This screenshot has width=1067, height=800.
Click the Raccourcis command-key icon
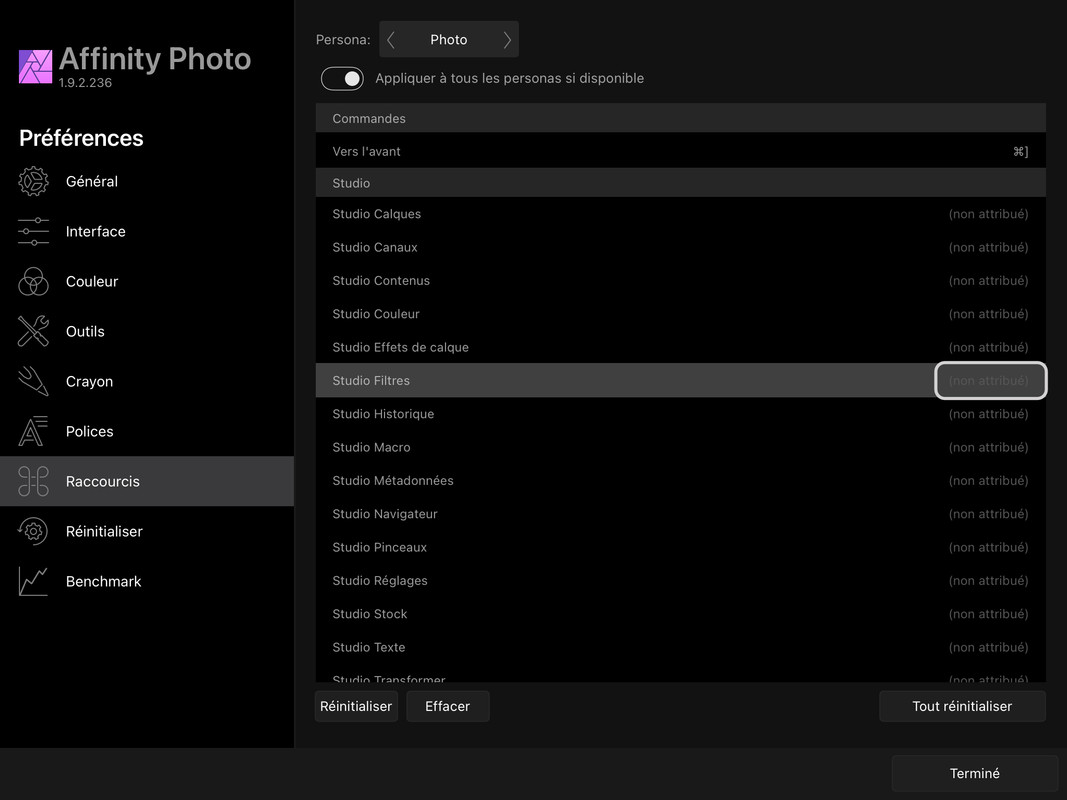coord(33,482)
